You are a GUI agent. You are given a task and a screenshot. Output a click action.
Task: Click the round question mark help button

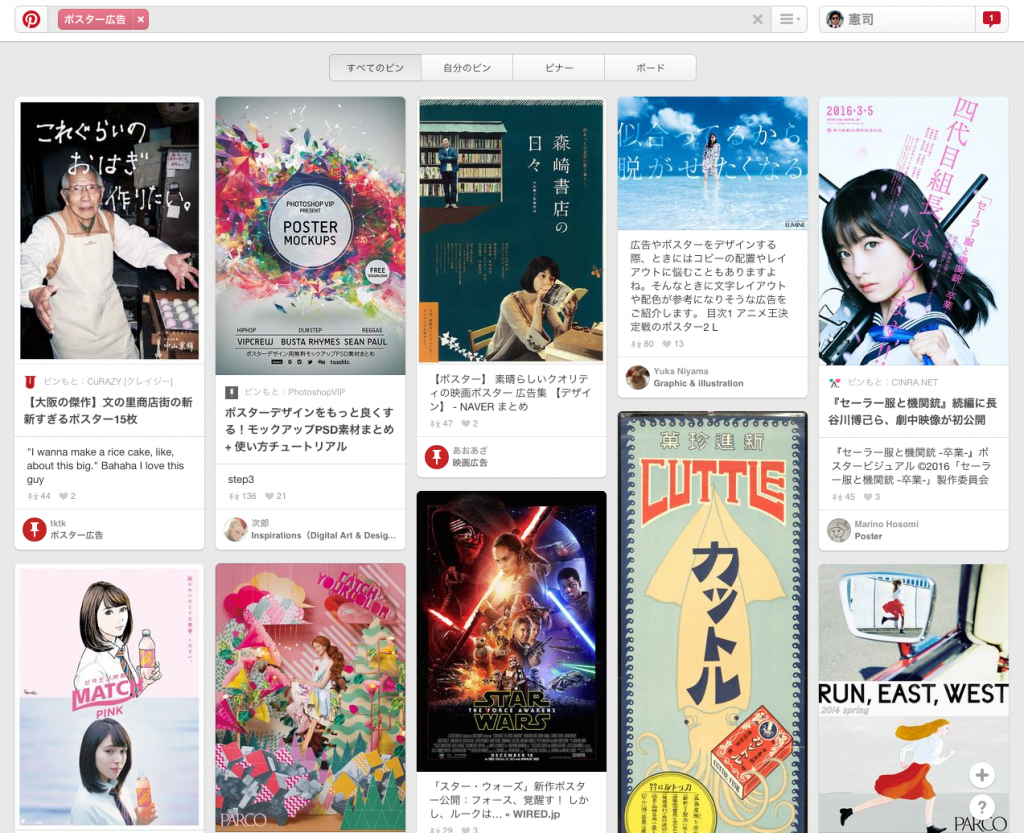pyautogui.click(x=982, y=808)
